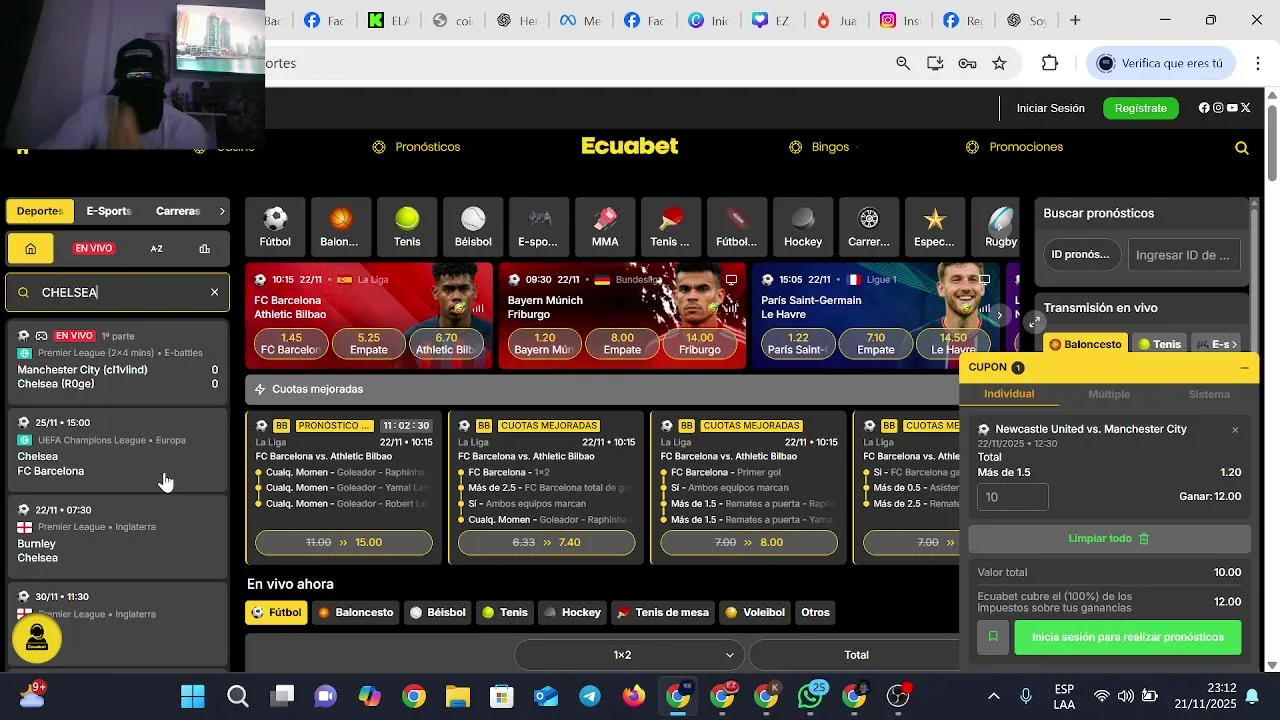This screenshot has height=720, width=1280.
Task: Open File Explorer from taskbar
Action: [x=457, y=696]
